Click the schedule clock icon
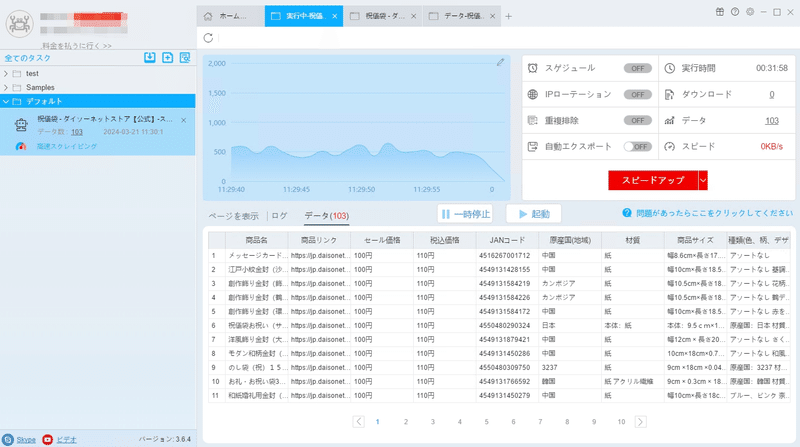 coord(533,68)
